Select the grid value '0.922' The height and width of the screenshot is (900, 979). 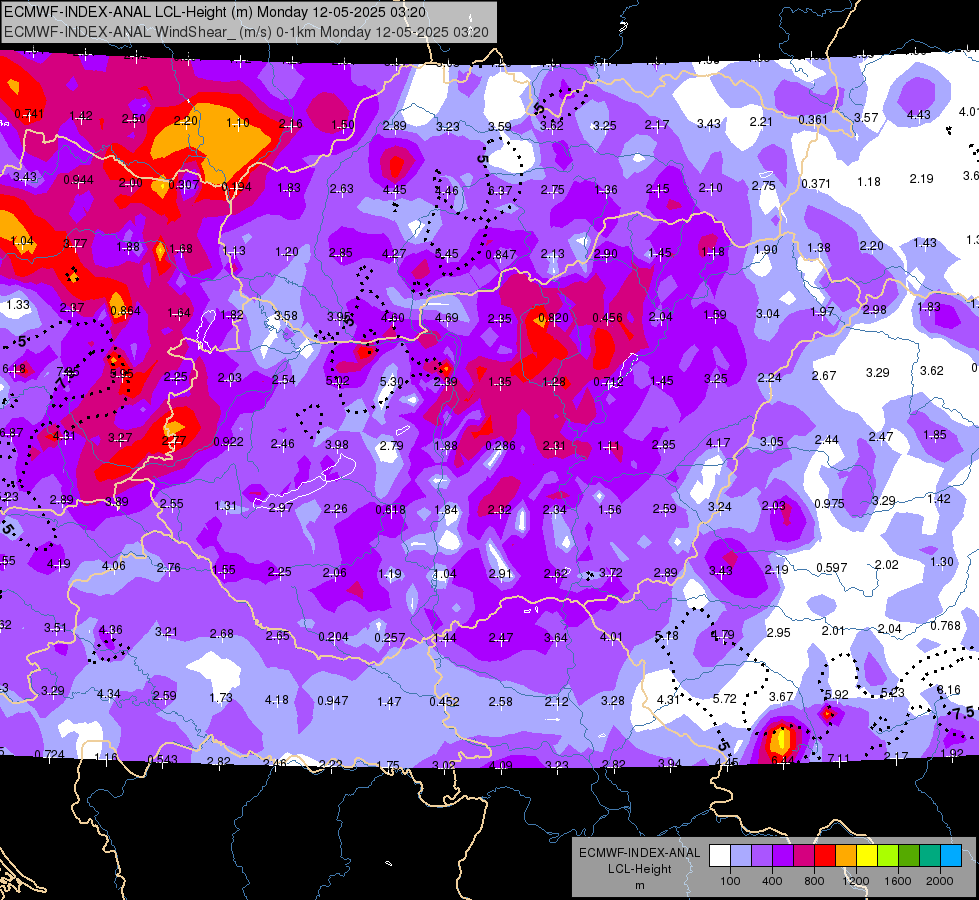229,442
